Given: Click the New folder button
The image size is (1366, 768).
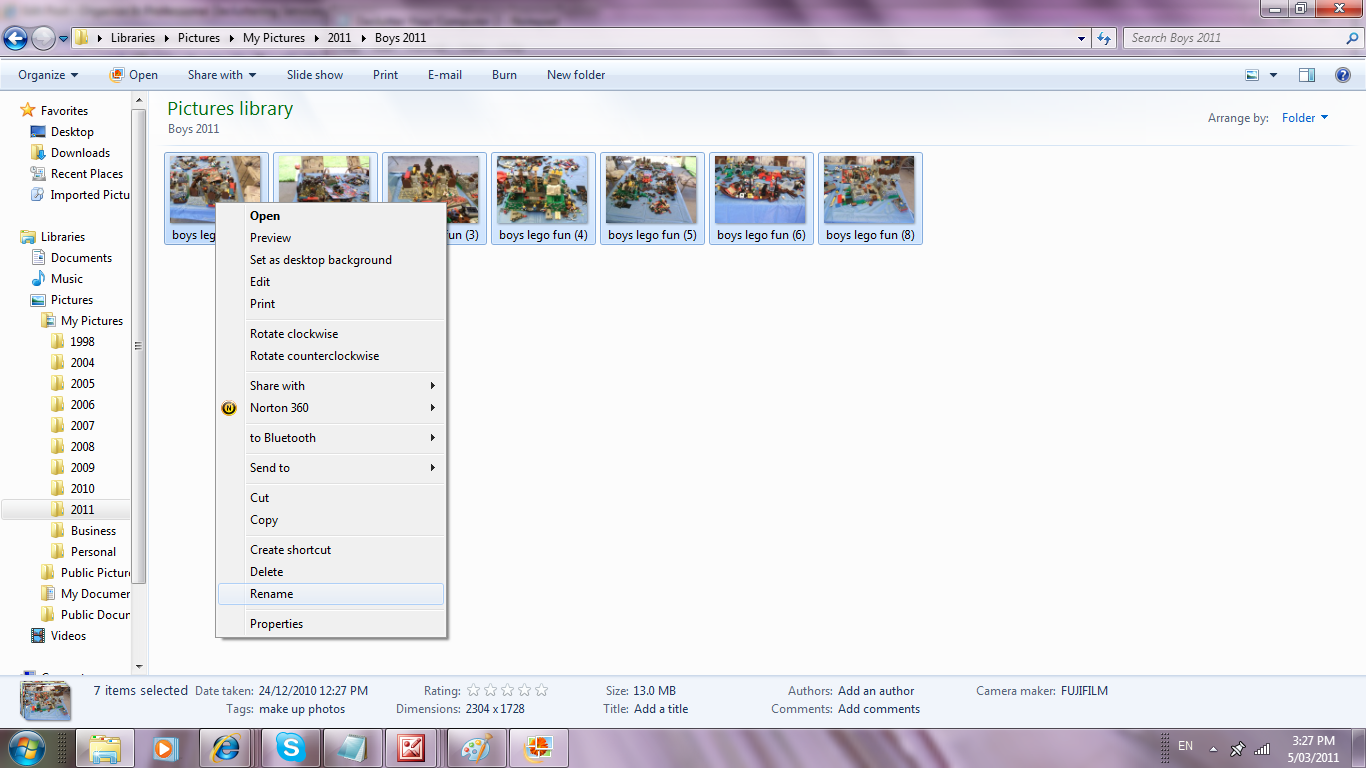Looking at the screenshot, I should pos(576,75).
